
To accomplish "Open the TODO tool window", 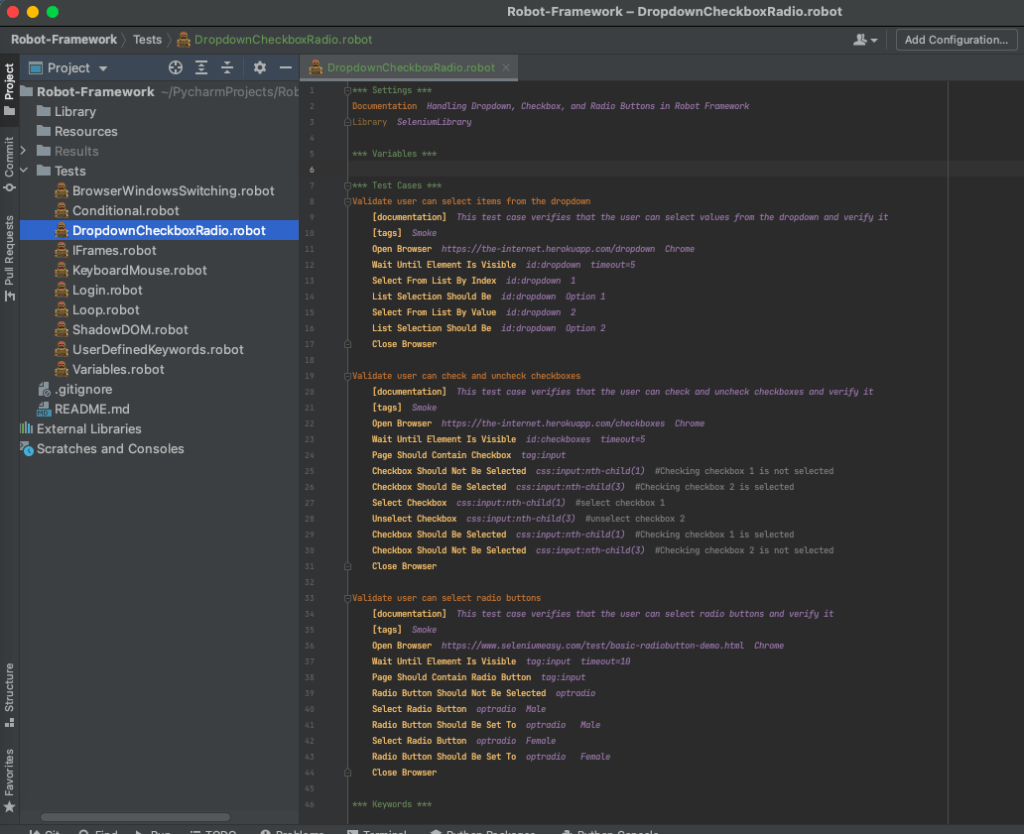I will (213, 831).
